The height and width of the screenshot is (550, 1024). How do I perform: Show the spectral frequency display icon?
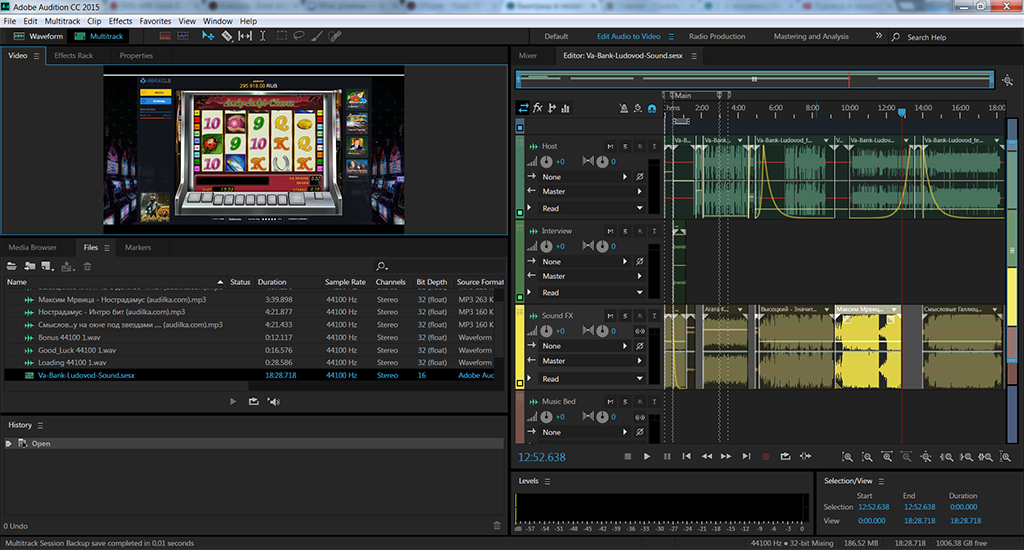pos(165,36)
